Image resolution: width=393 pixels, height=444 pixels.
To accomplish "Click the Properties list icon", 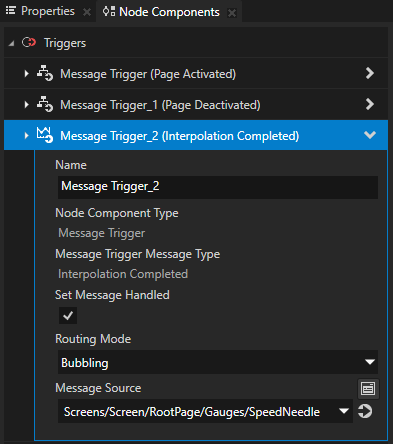I will [11, 11].
